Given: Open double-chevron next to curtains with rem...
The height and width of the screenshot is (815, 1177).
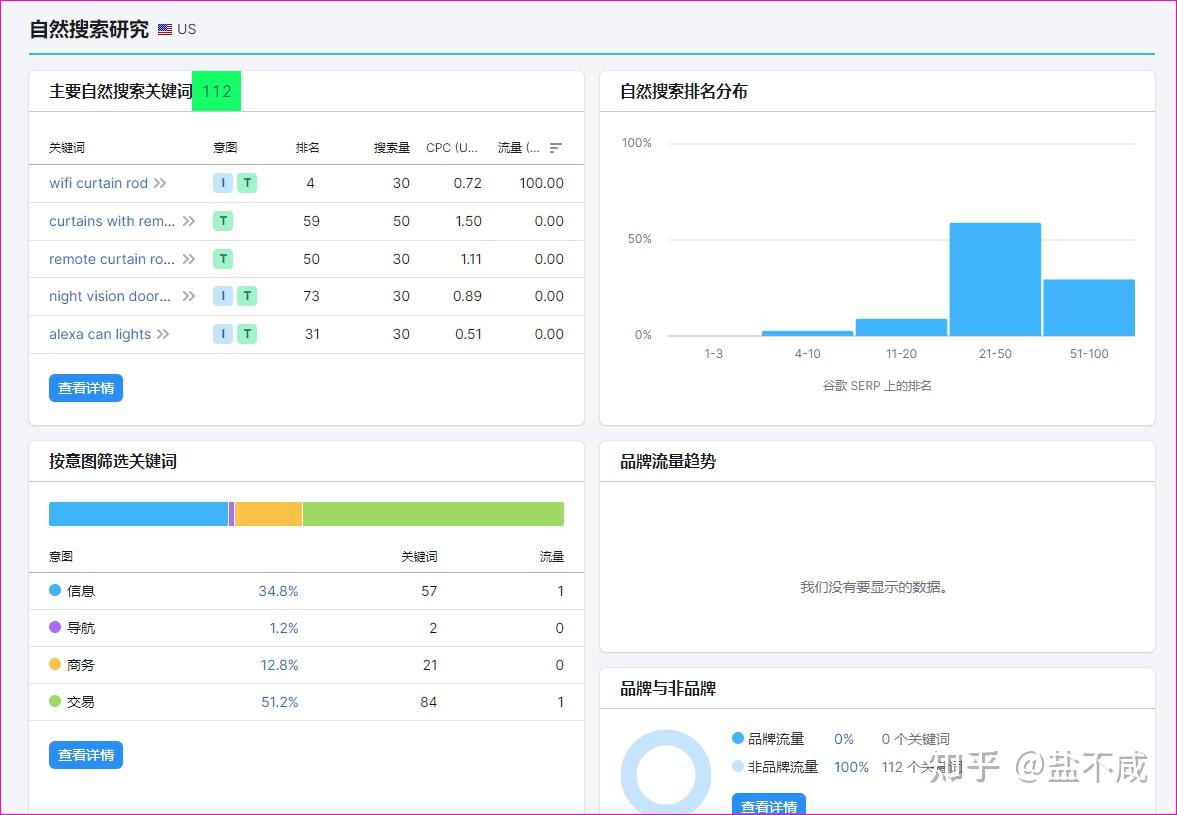Looking at the screenshot, I should tap(189, 221).
